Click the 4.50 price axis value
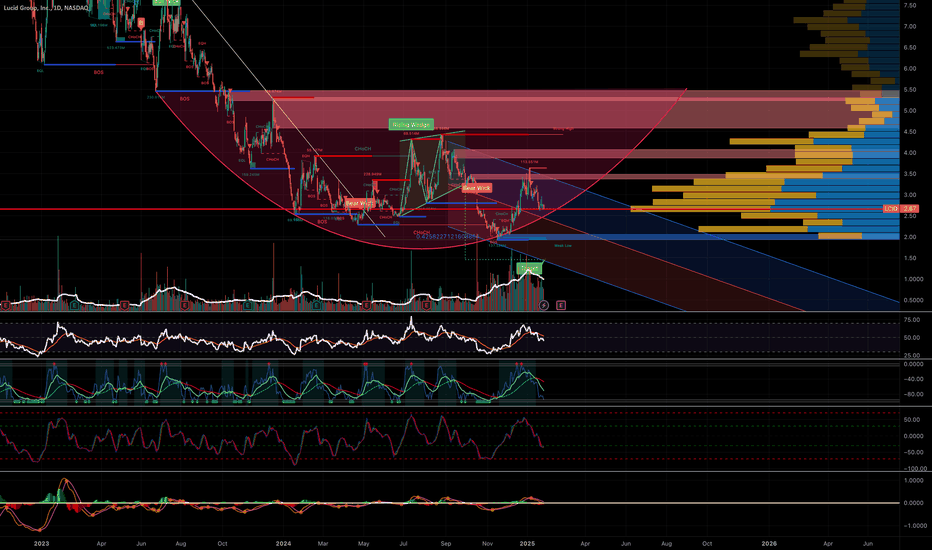Image resolution: width=932 pixels, height=550 pixels. click(x=910, y=132)
